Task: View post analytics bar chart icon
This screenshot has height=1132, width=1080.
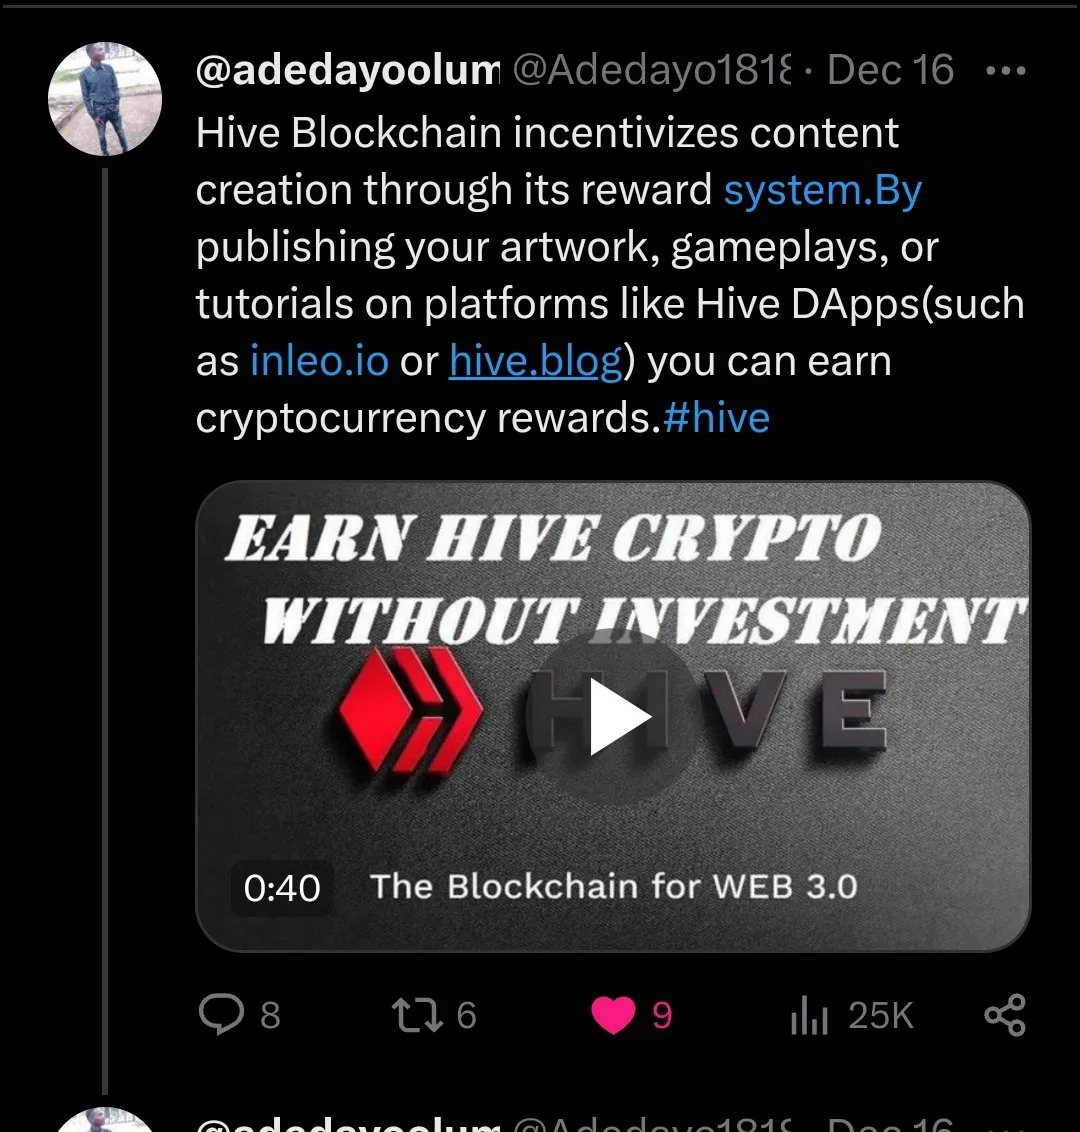Action: [809, 1015]
